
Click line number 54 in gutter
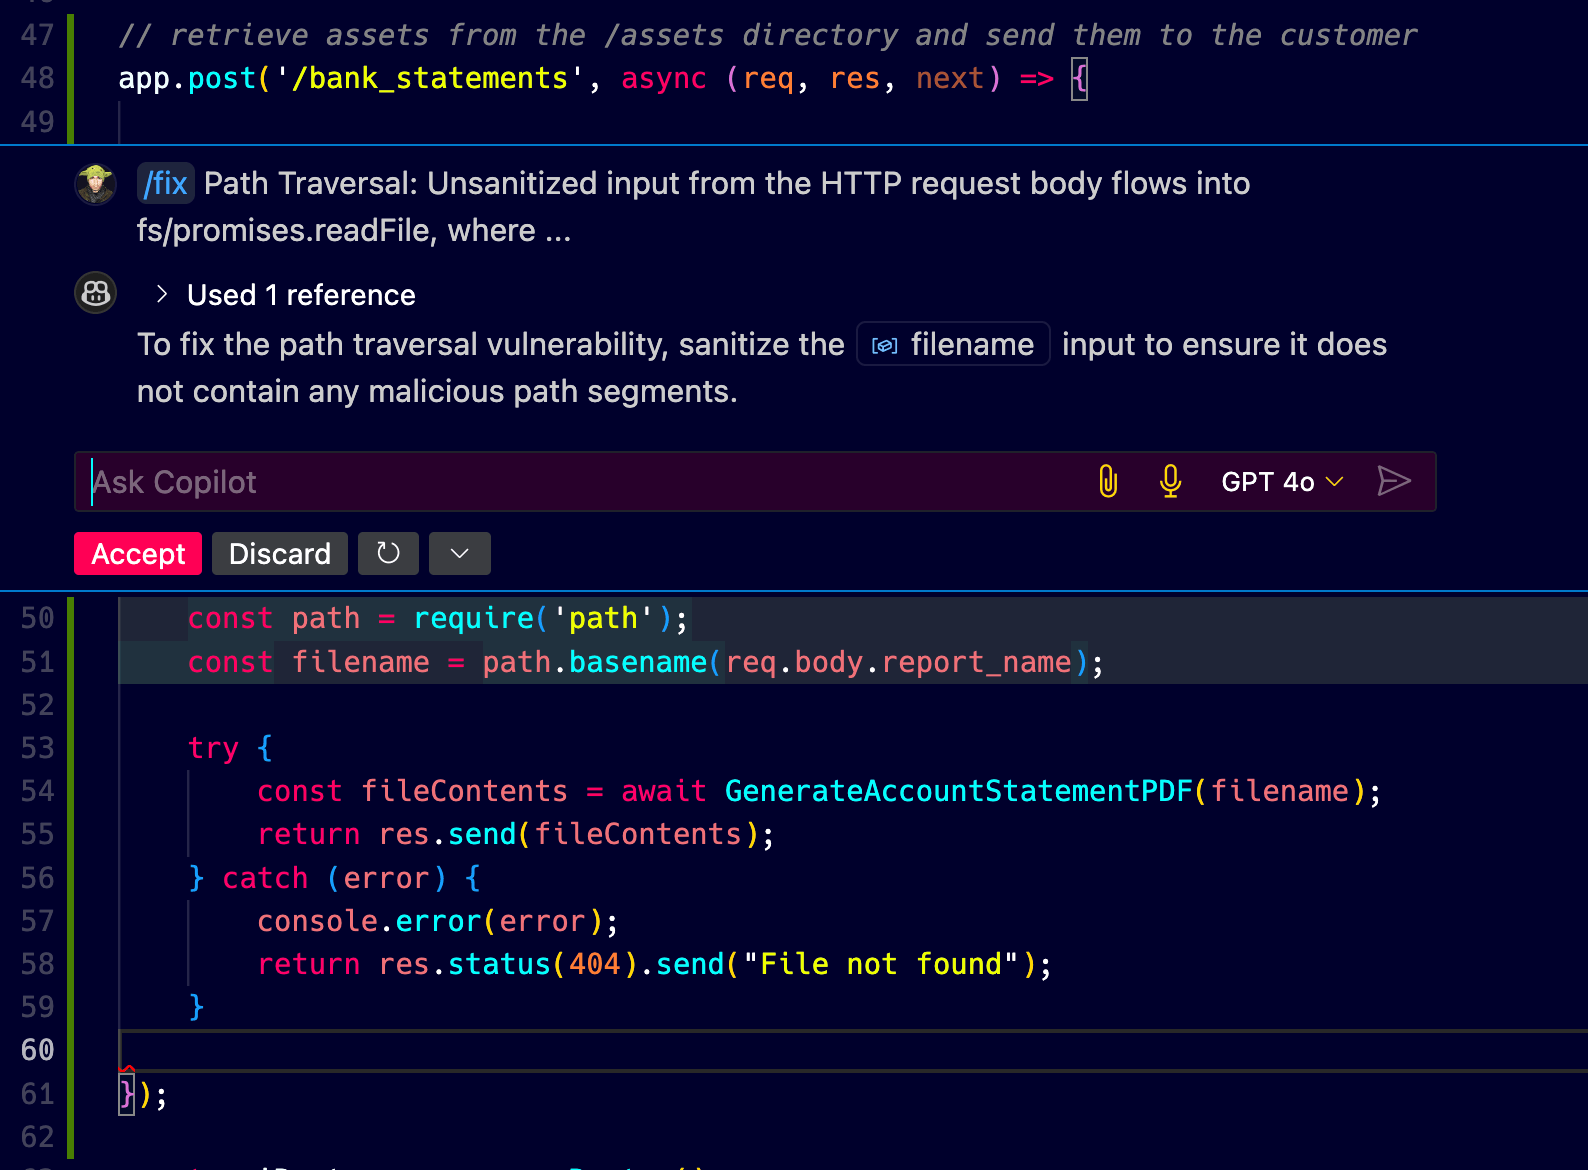click(x=38, y=791)
